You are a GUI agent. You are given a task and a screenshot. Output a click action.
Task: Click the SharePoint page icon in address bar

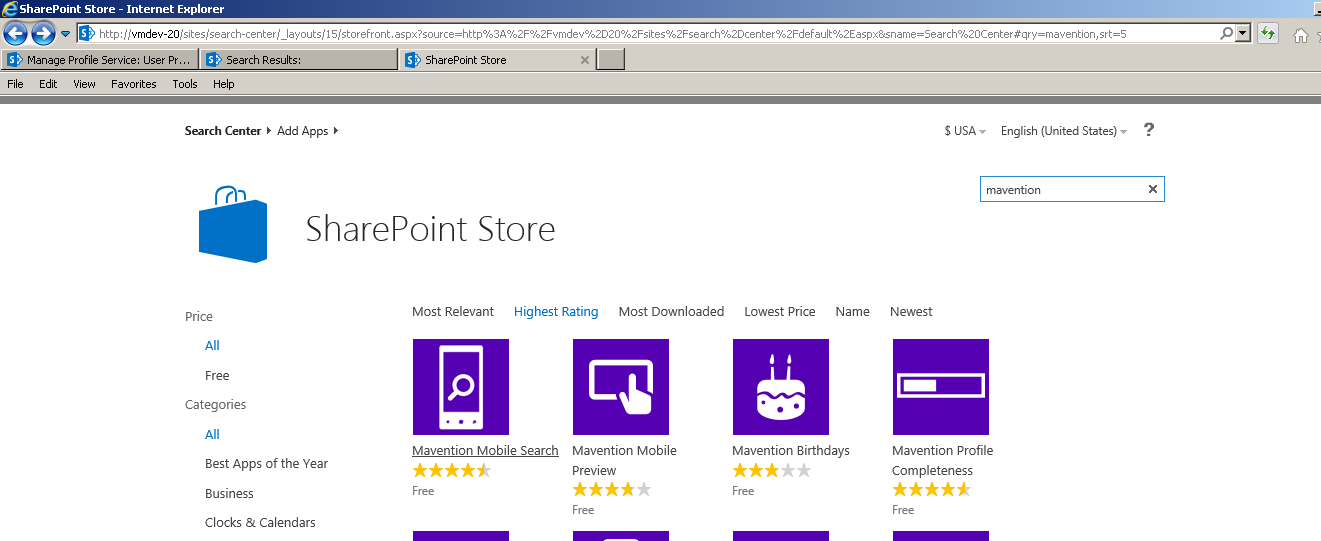coord(87,34)
